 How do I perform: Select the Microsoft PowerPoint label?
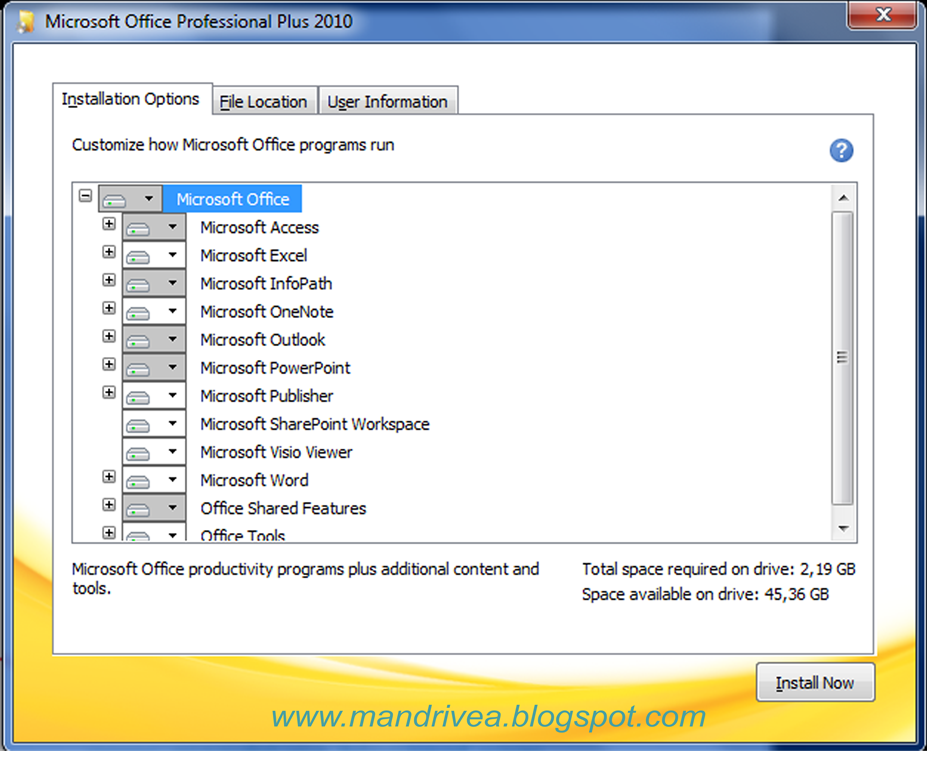coord(275,368)
